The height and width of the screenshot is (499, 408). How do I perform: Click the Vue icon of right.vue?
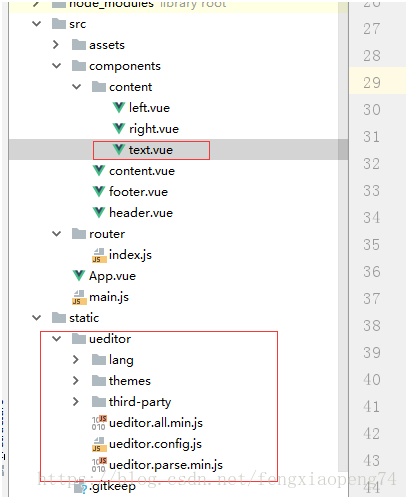(119, 129)
